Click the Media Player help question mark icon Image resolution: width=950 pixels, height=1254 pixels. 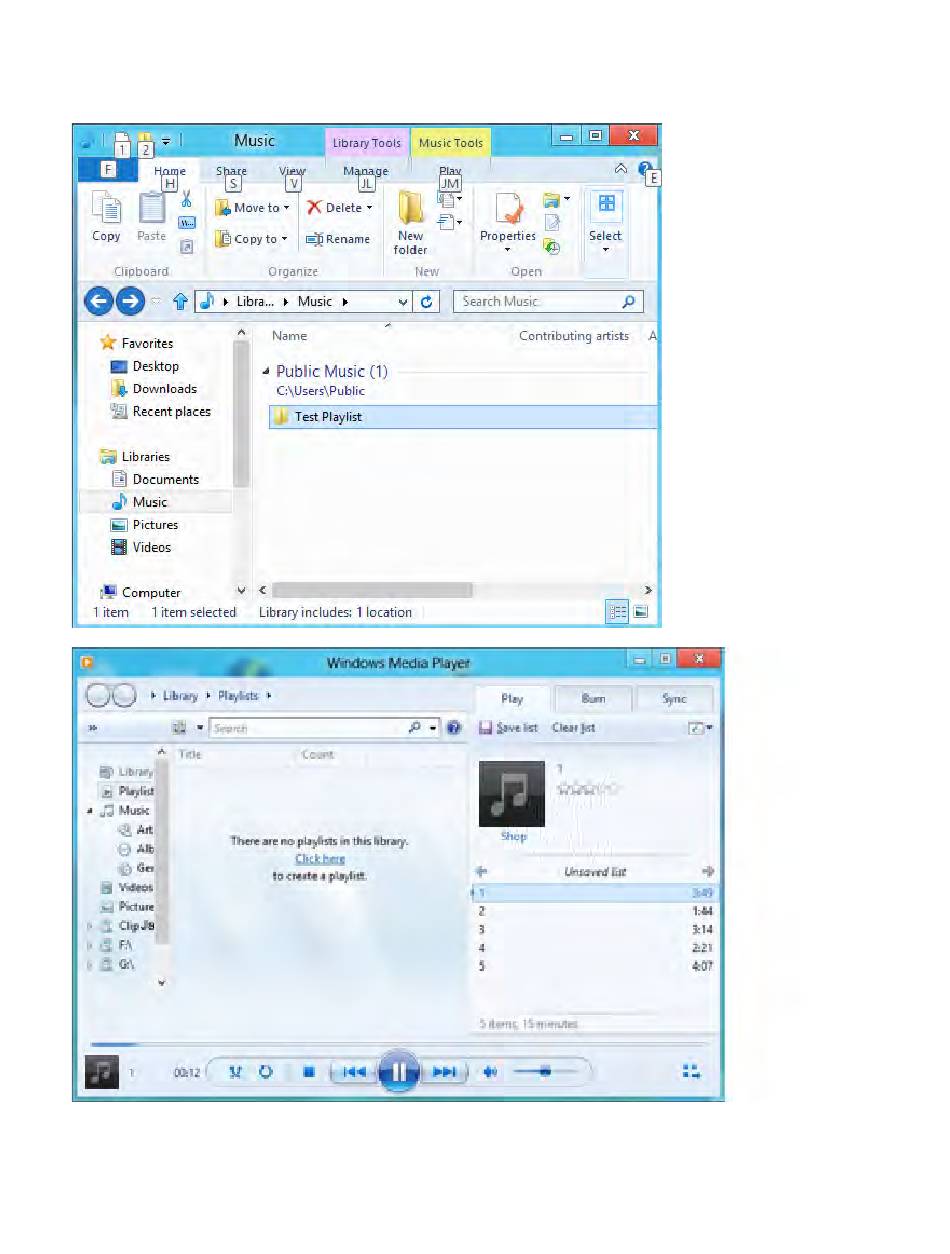pyautogui.click(x=454, y=728)
